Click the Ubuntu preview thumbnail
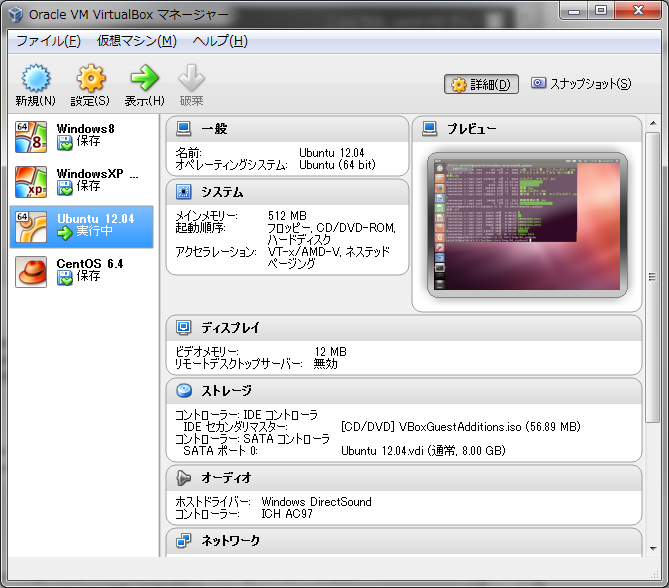Viewport: 669px width, 588px height. [527, 225]
